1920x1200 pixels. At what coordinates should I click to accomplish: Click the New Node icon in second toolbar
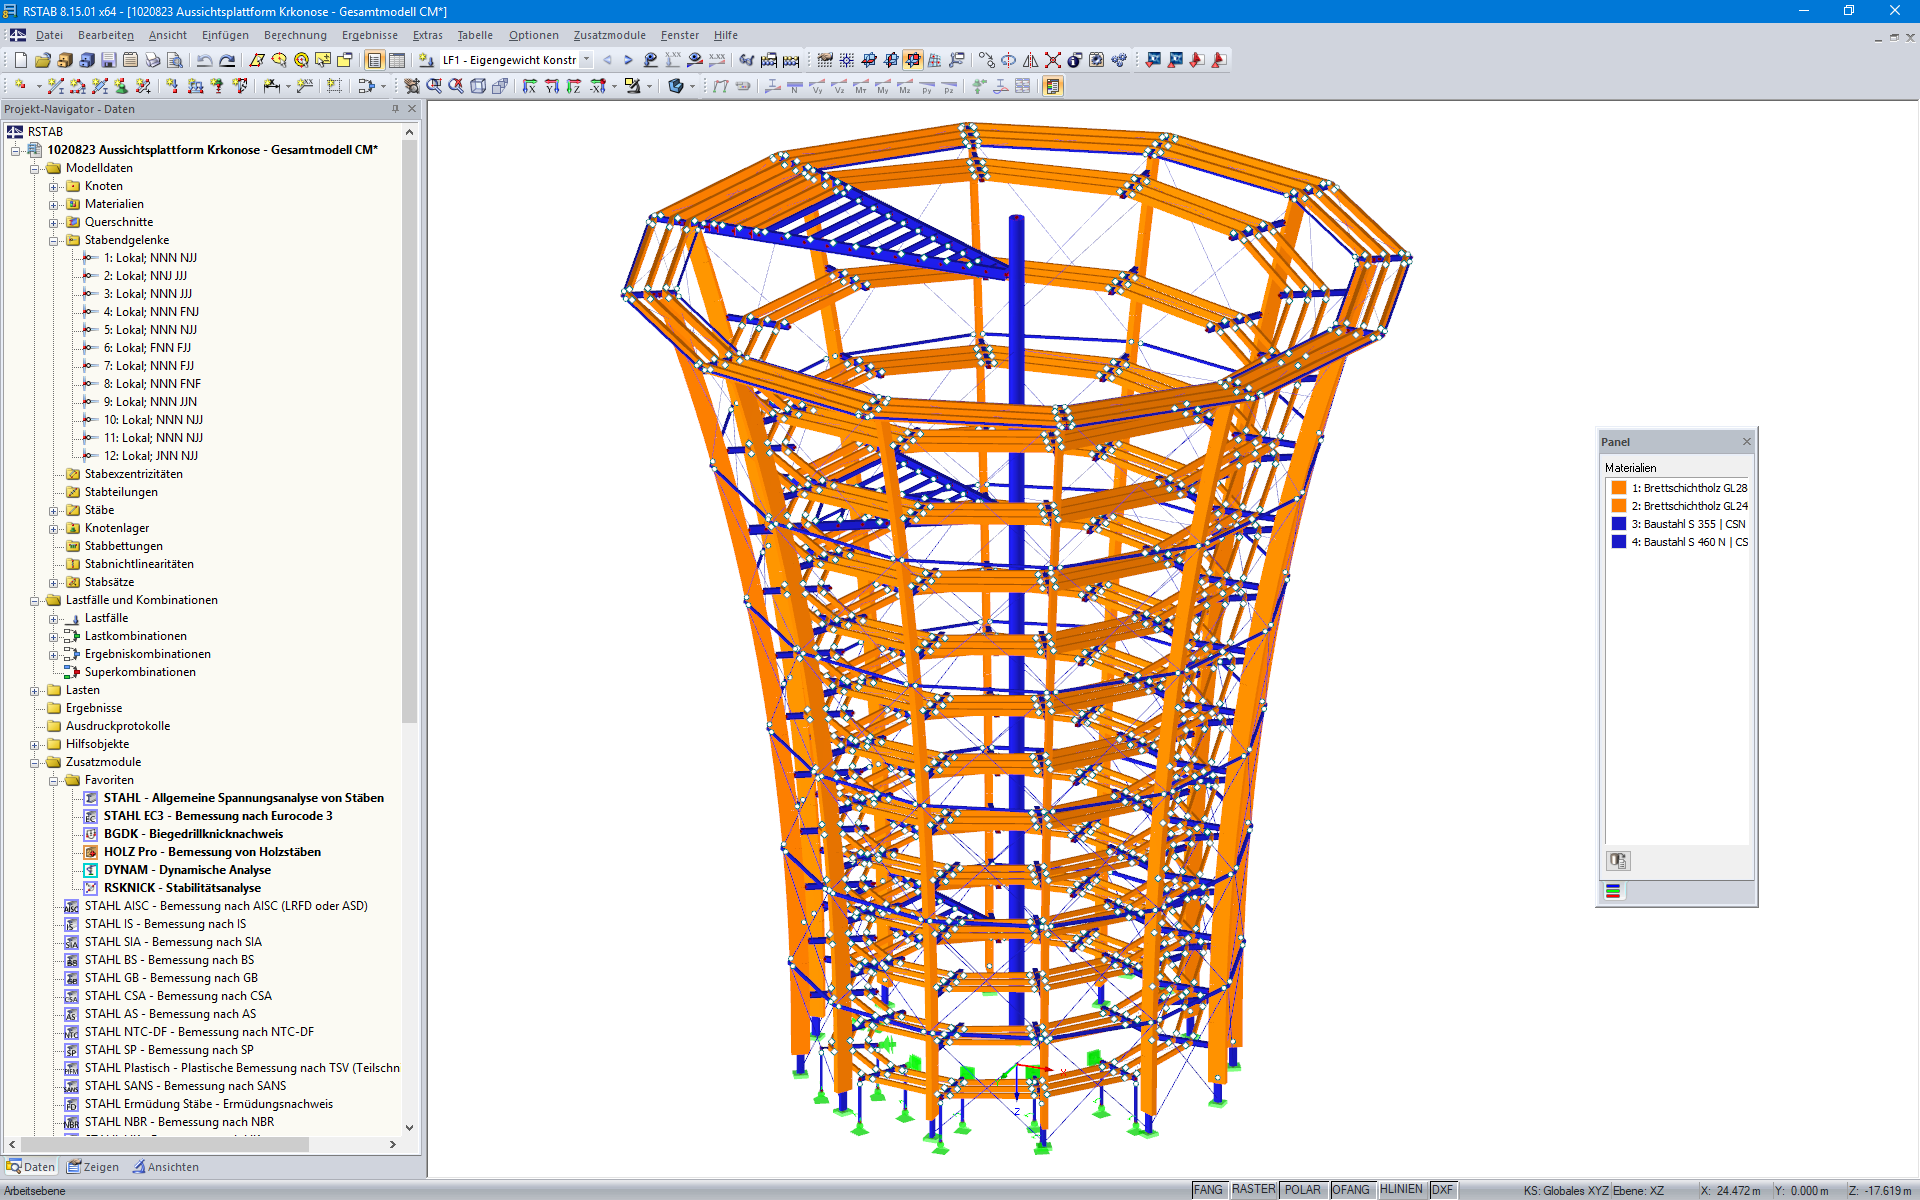click(20, 86)
